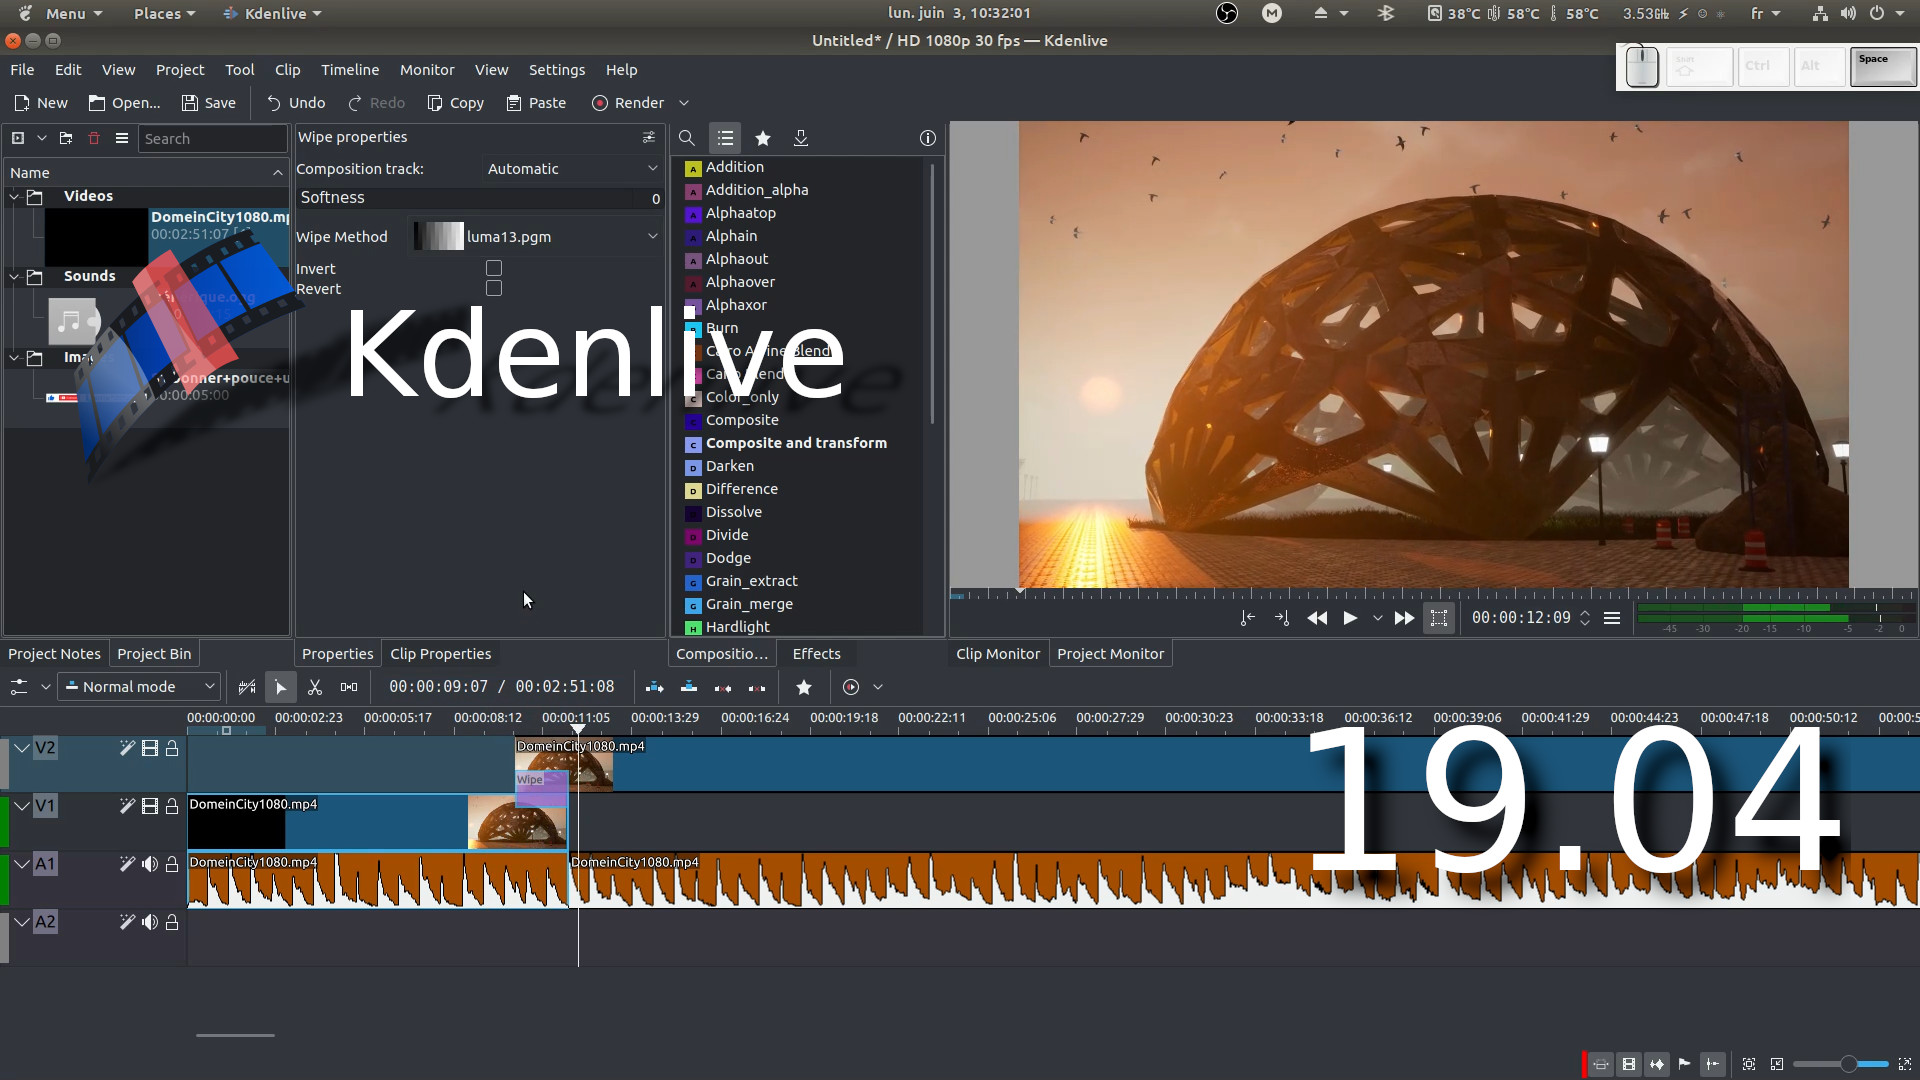The height and width of the screenshot is (1080, 1920).
Task: Disable effects on track V2
Action: pos(127,748)
